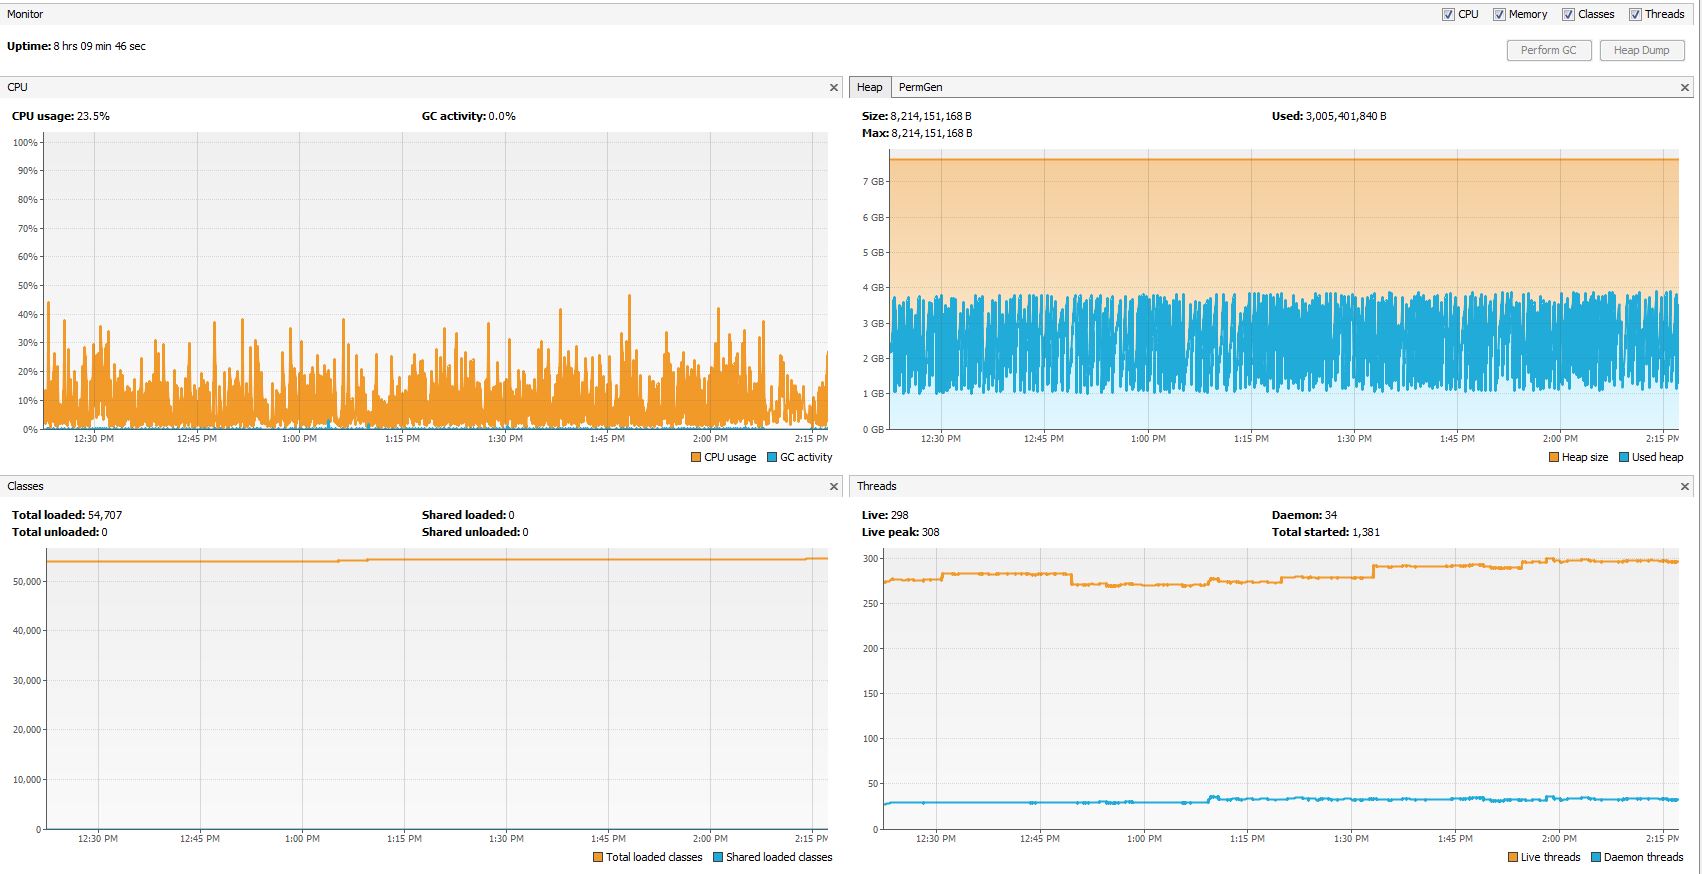The height and width of the screenshot is (874, 1702).
Task: Click the Live 298 threads label
Action: point(885,515)
